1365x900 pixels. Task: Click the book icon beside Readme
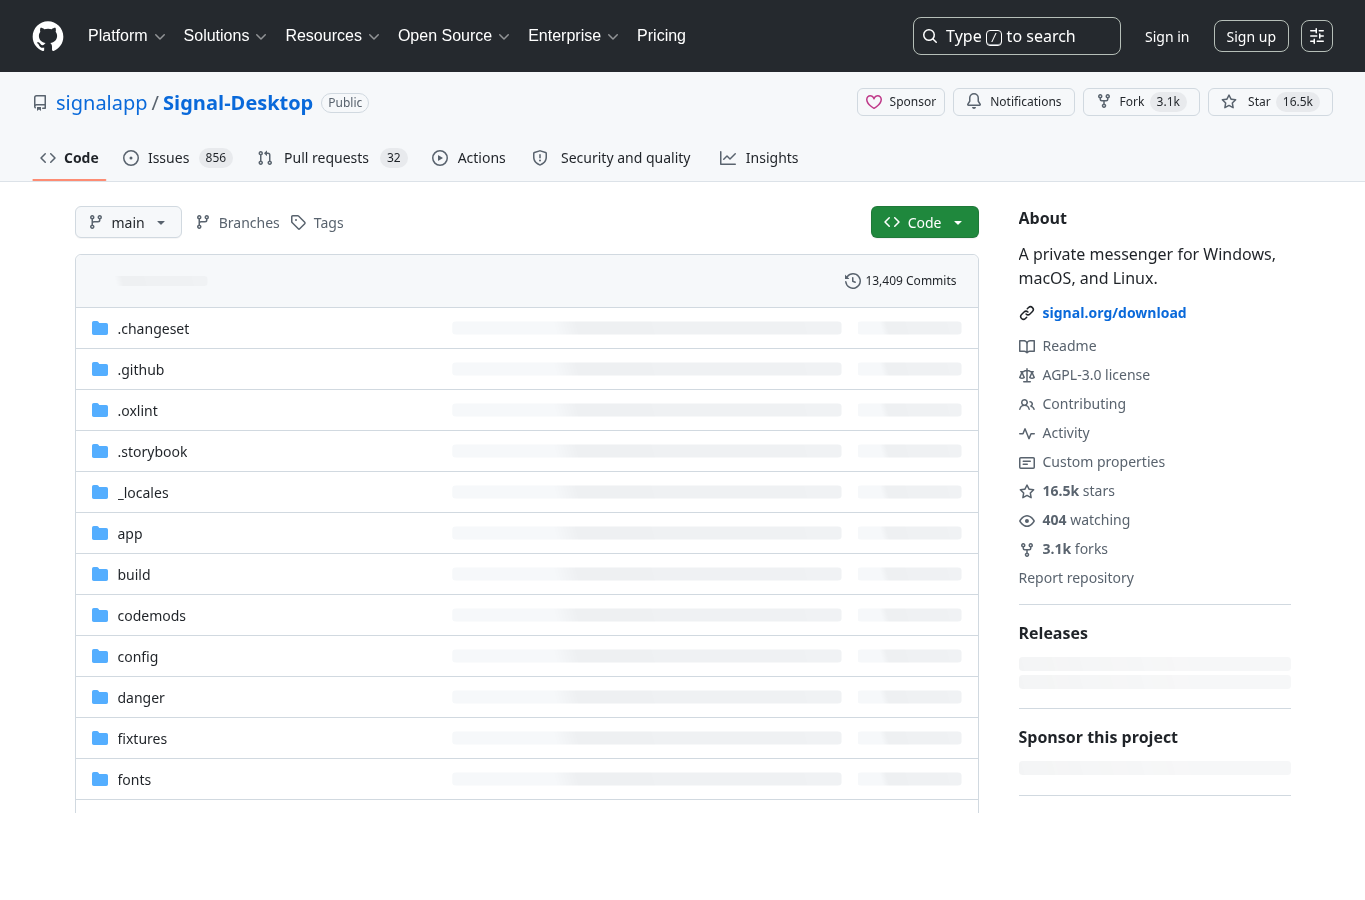coord(1027,346)
